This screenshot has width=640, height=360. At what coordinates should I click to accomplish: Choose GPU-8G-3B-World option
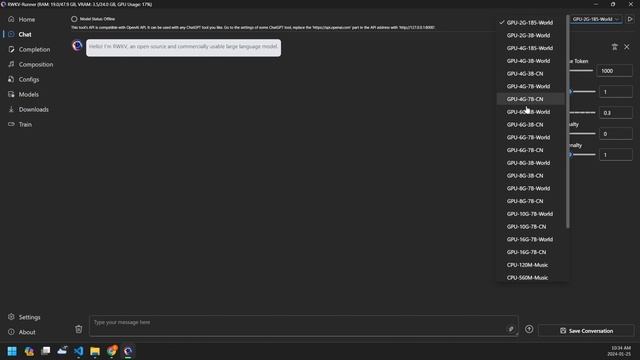coord(530,163)
